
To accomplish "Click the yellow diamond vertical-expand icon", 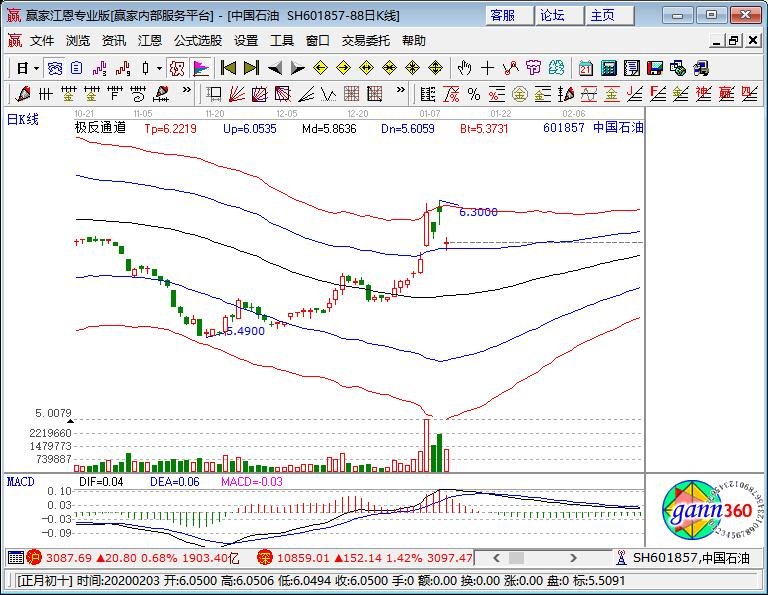I will tap(435, 68).
